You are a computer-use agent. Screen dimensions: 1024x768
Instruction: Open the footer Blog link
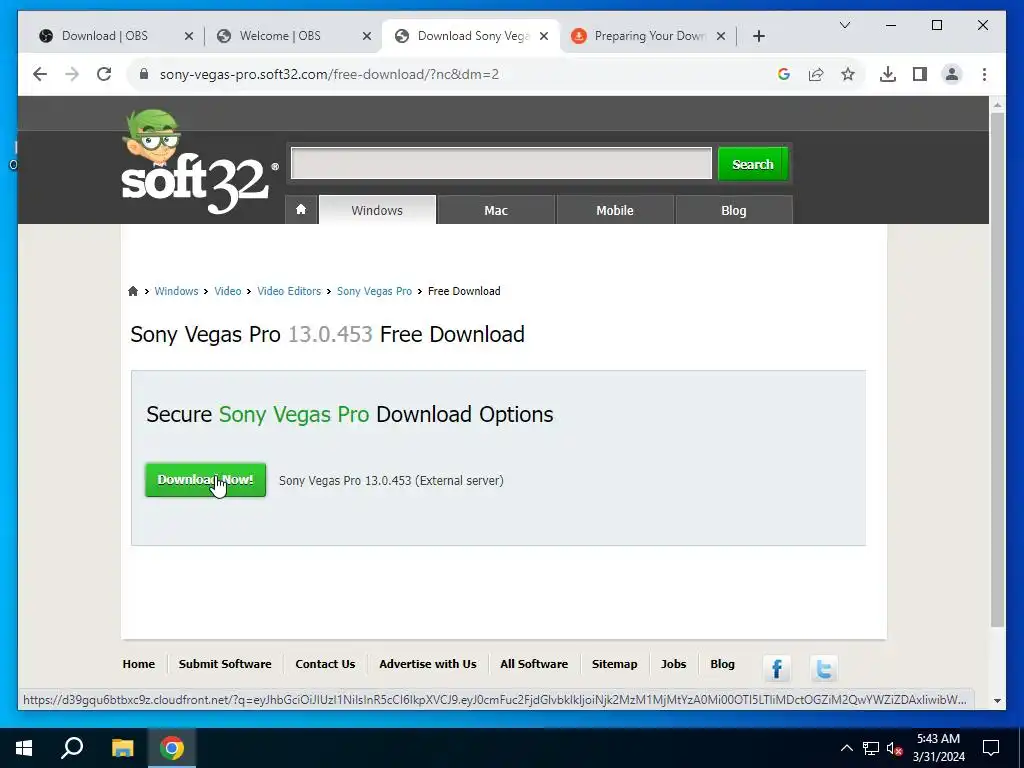click(x=722, y=664)
